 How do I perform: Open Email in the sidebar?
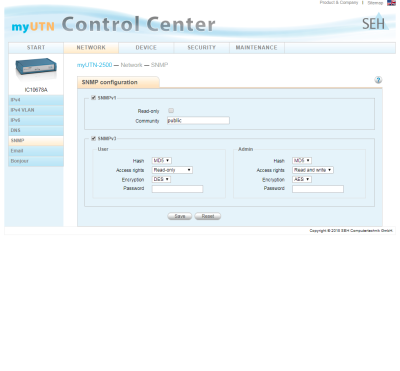(x=36, y=151)
